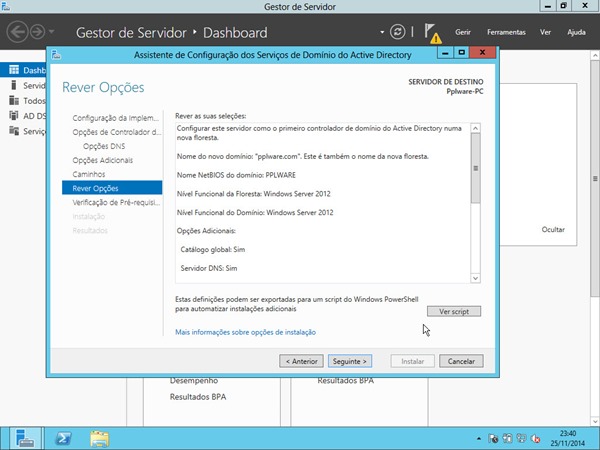The image size is (600, 450).
Task: Click the file services icon in sidebar
Action: (14, 131)
